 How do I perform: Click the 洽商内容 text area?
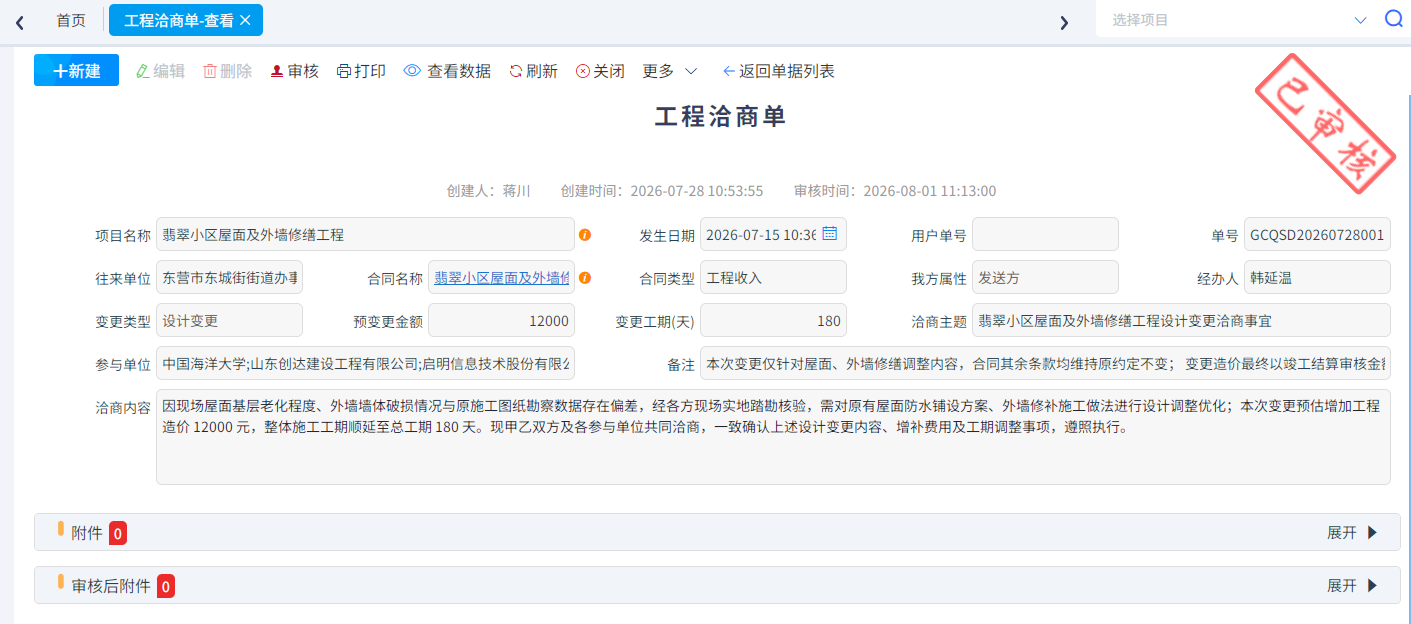[x=773, y=437]
